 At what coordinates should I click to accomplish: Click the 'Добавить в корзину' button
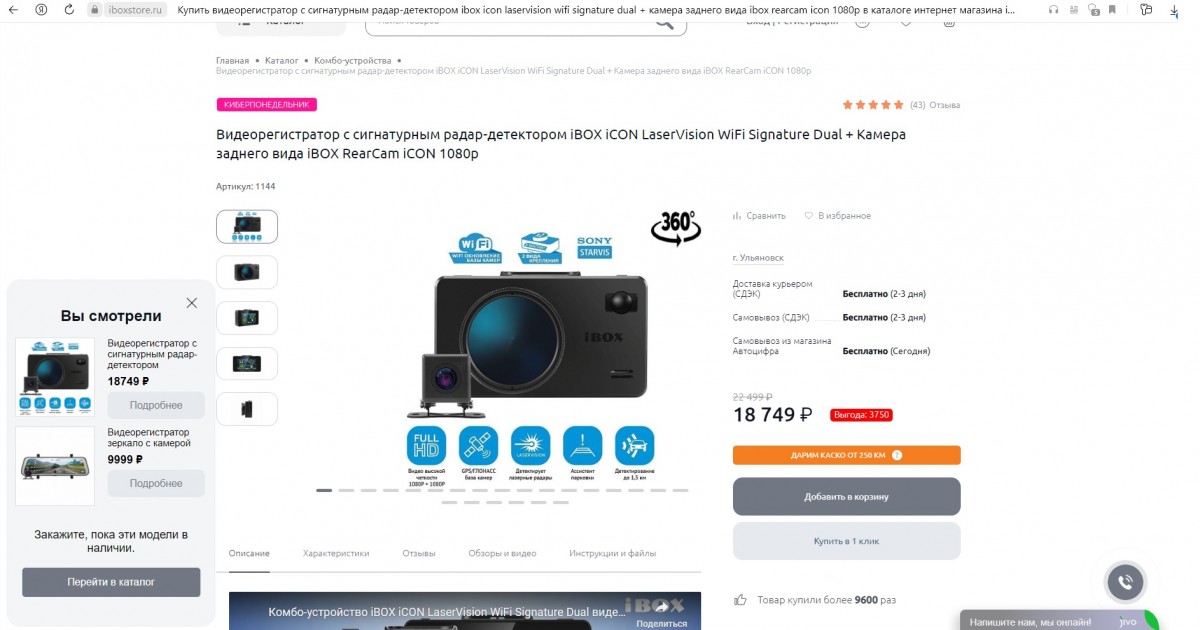pyautogui.click(x=846, y=496)
